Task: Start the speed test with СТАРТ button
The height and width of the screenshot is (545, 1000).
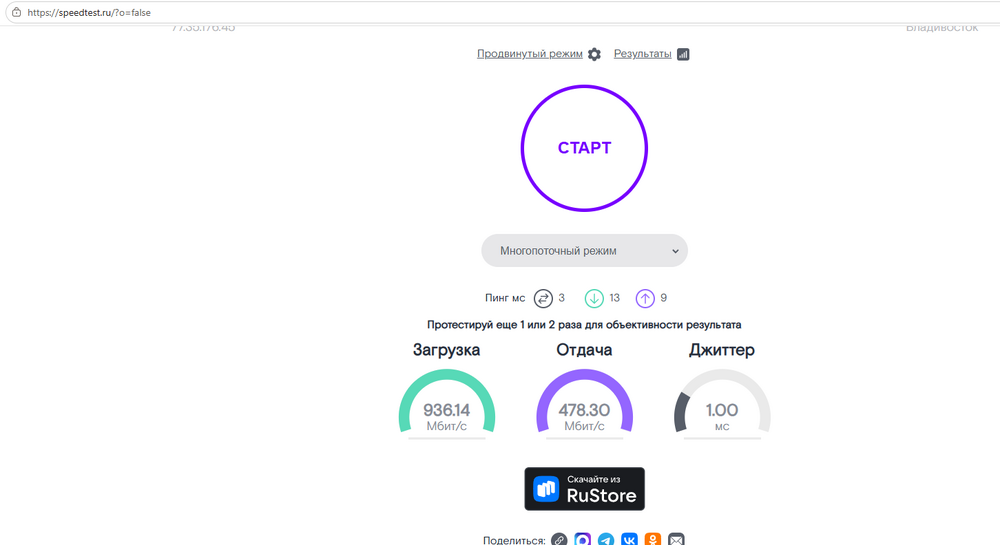Action: 584,148
